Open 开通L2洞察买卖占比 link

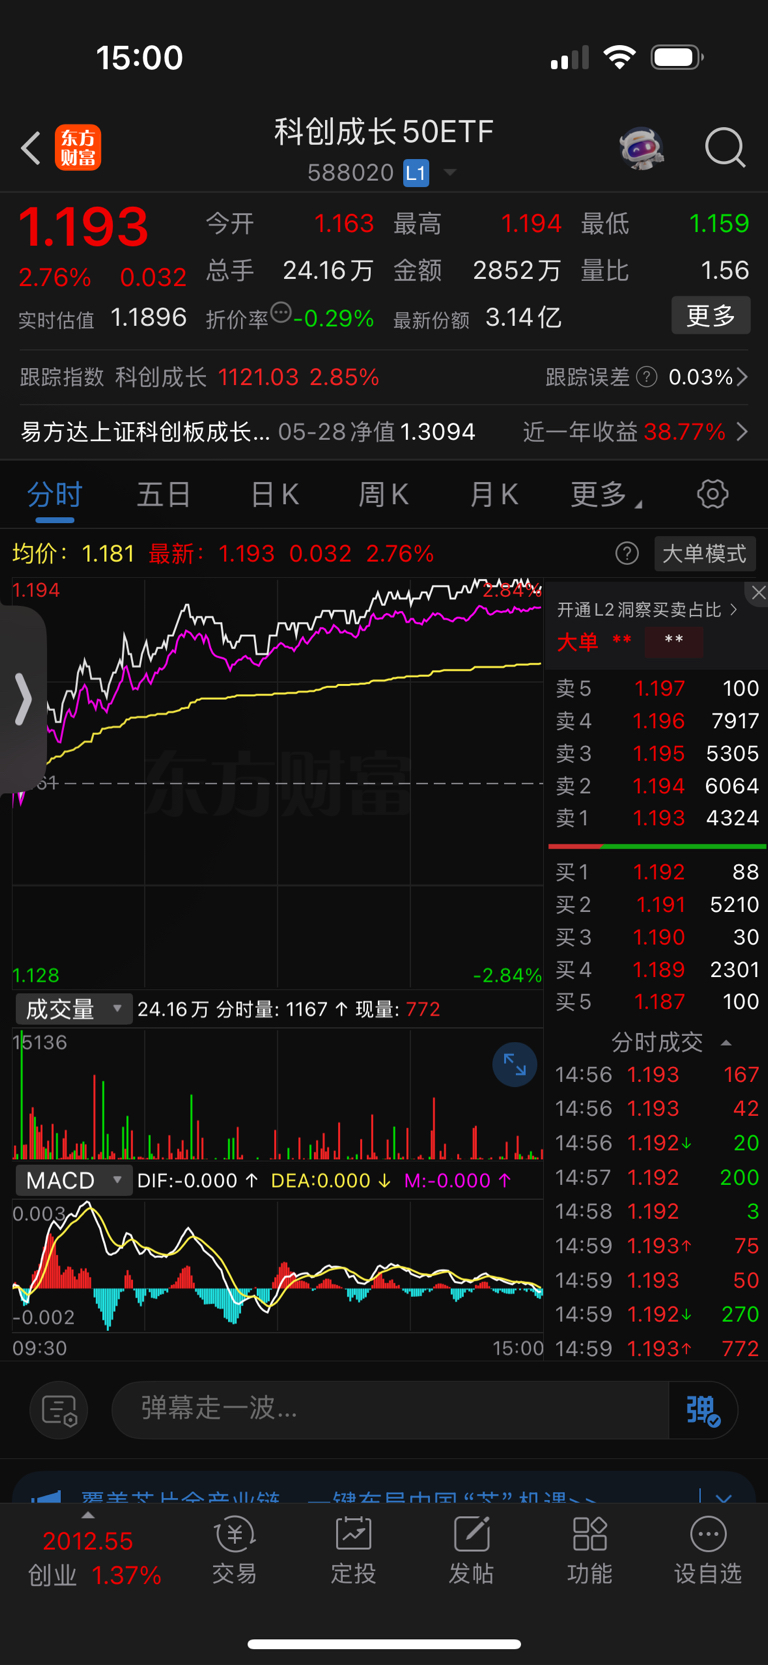647,610
